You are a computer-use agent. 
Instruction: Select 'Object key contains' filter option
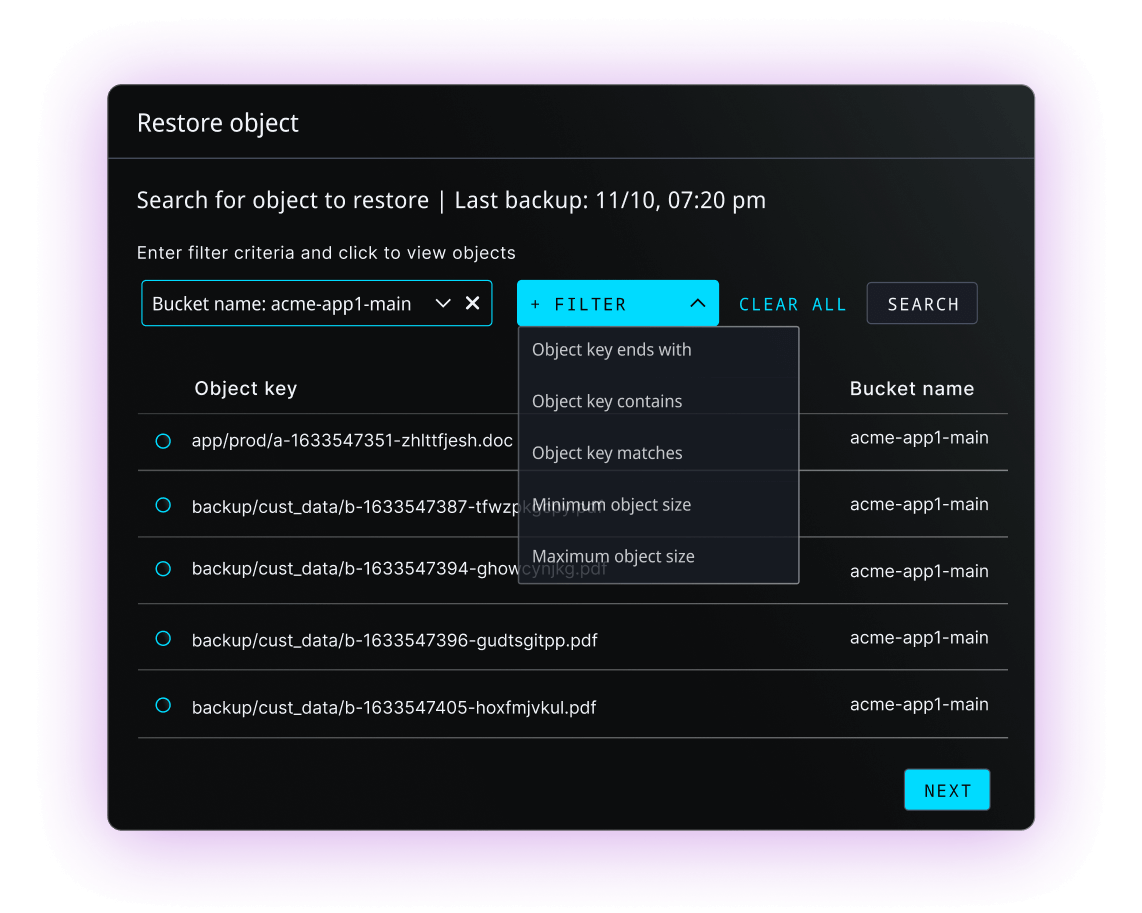pos(607,402)
